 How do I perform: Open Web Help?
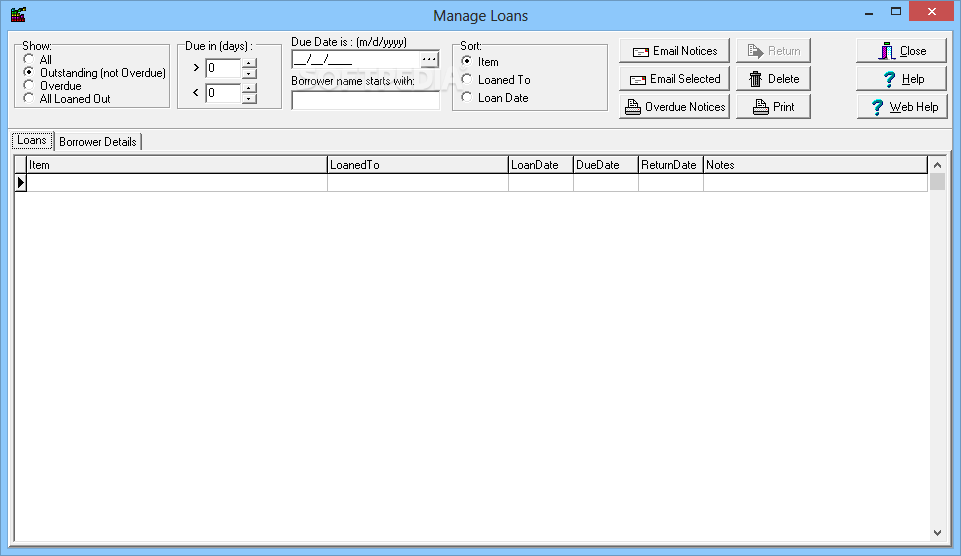902,107
